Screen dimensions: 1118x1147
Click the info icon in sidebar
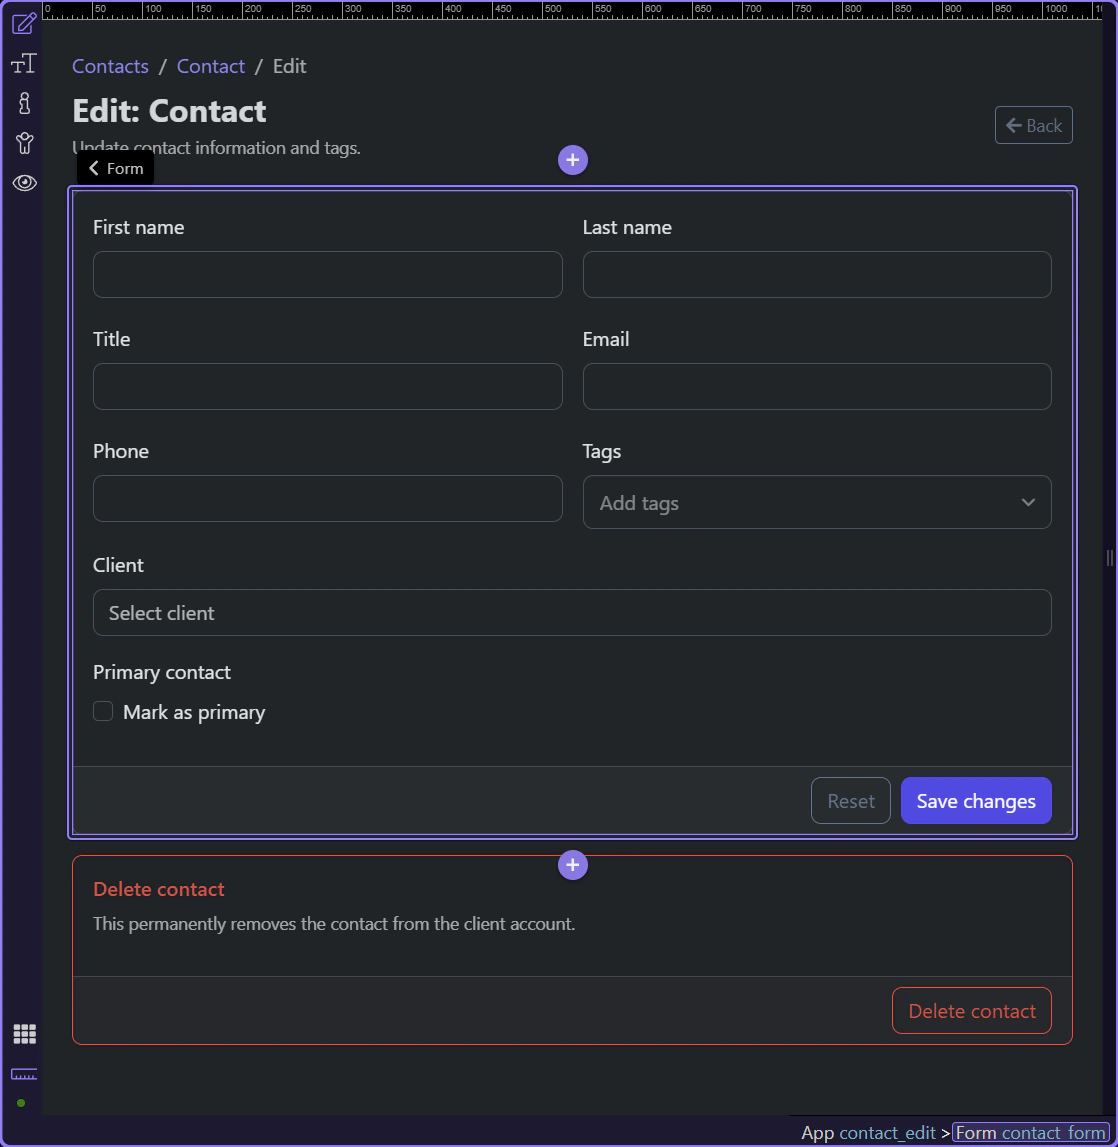tap(24, 103)
